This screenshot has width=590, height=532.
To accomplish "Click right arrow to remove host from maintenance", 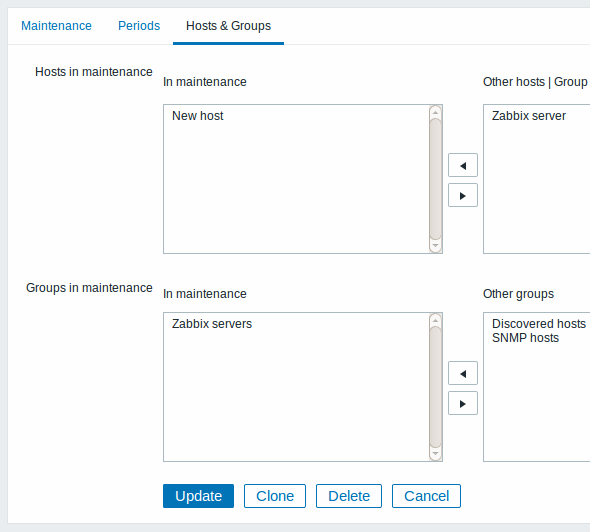I will click(x=463, y=195).
